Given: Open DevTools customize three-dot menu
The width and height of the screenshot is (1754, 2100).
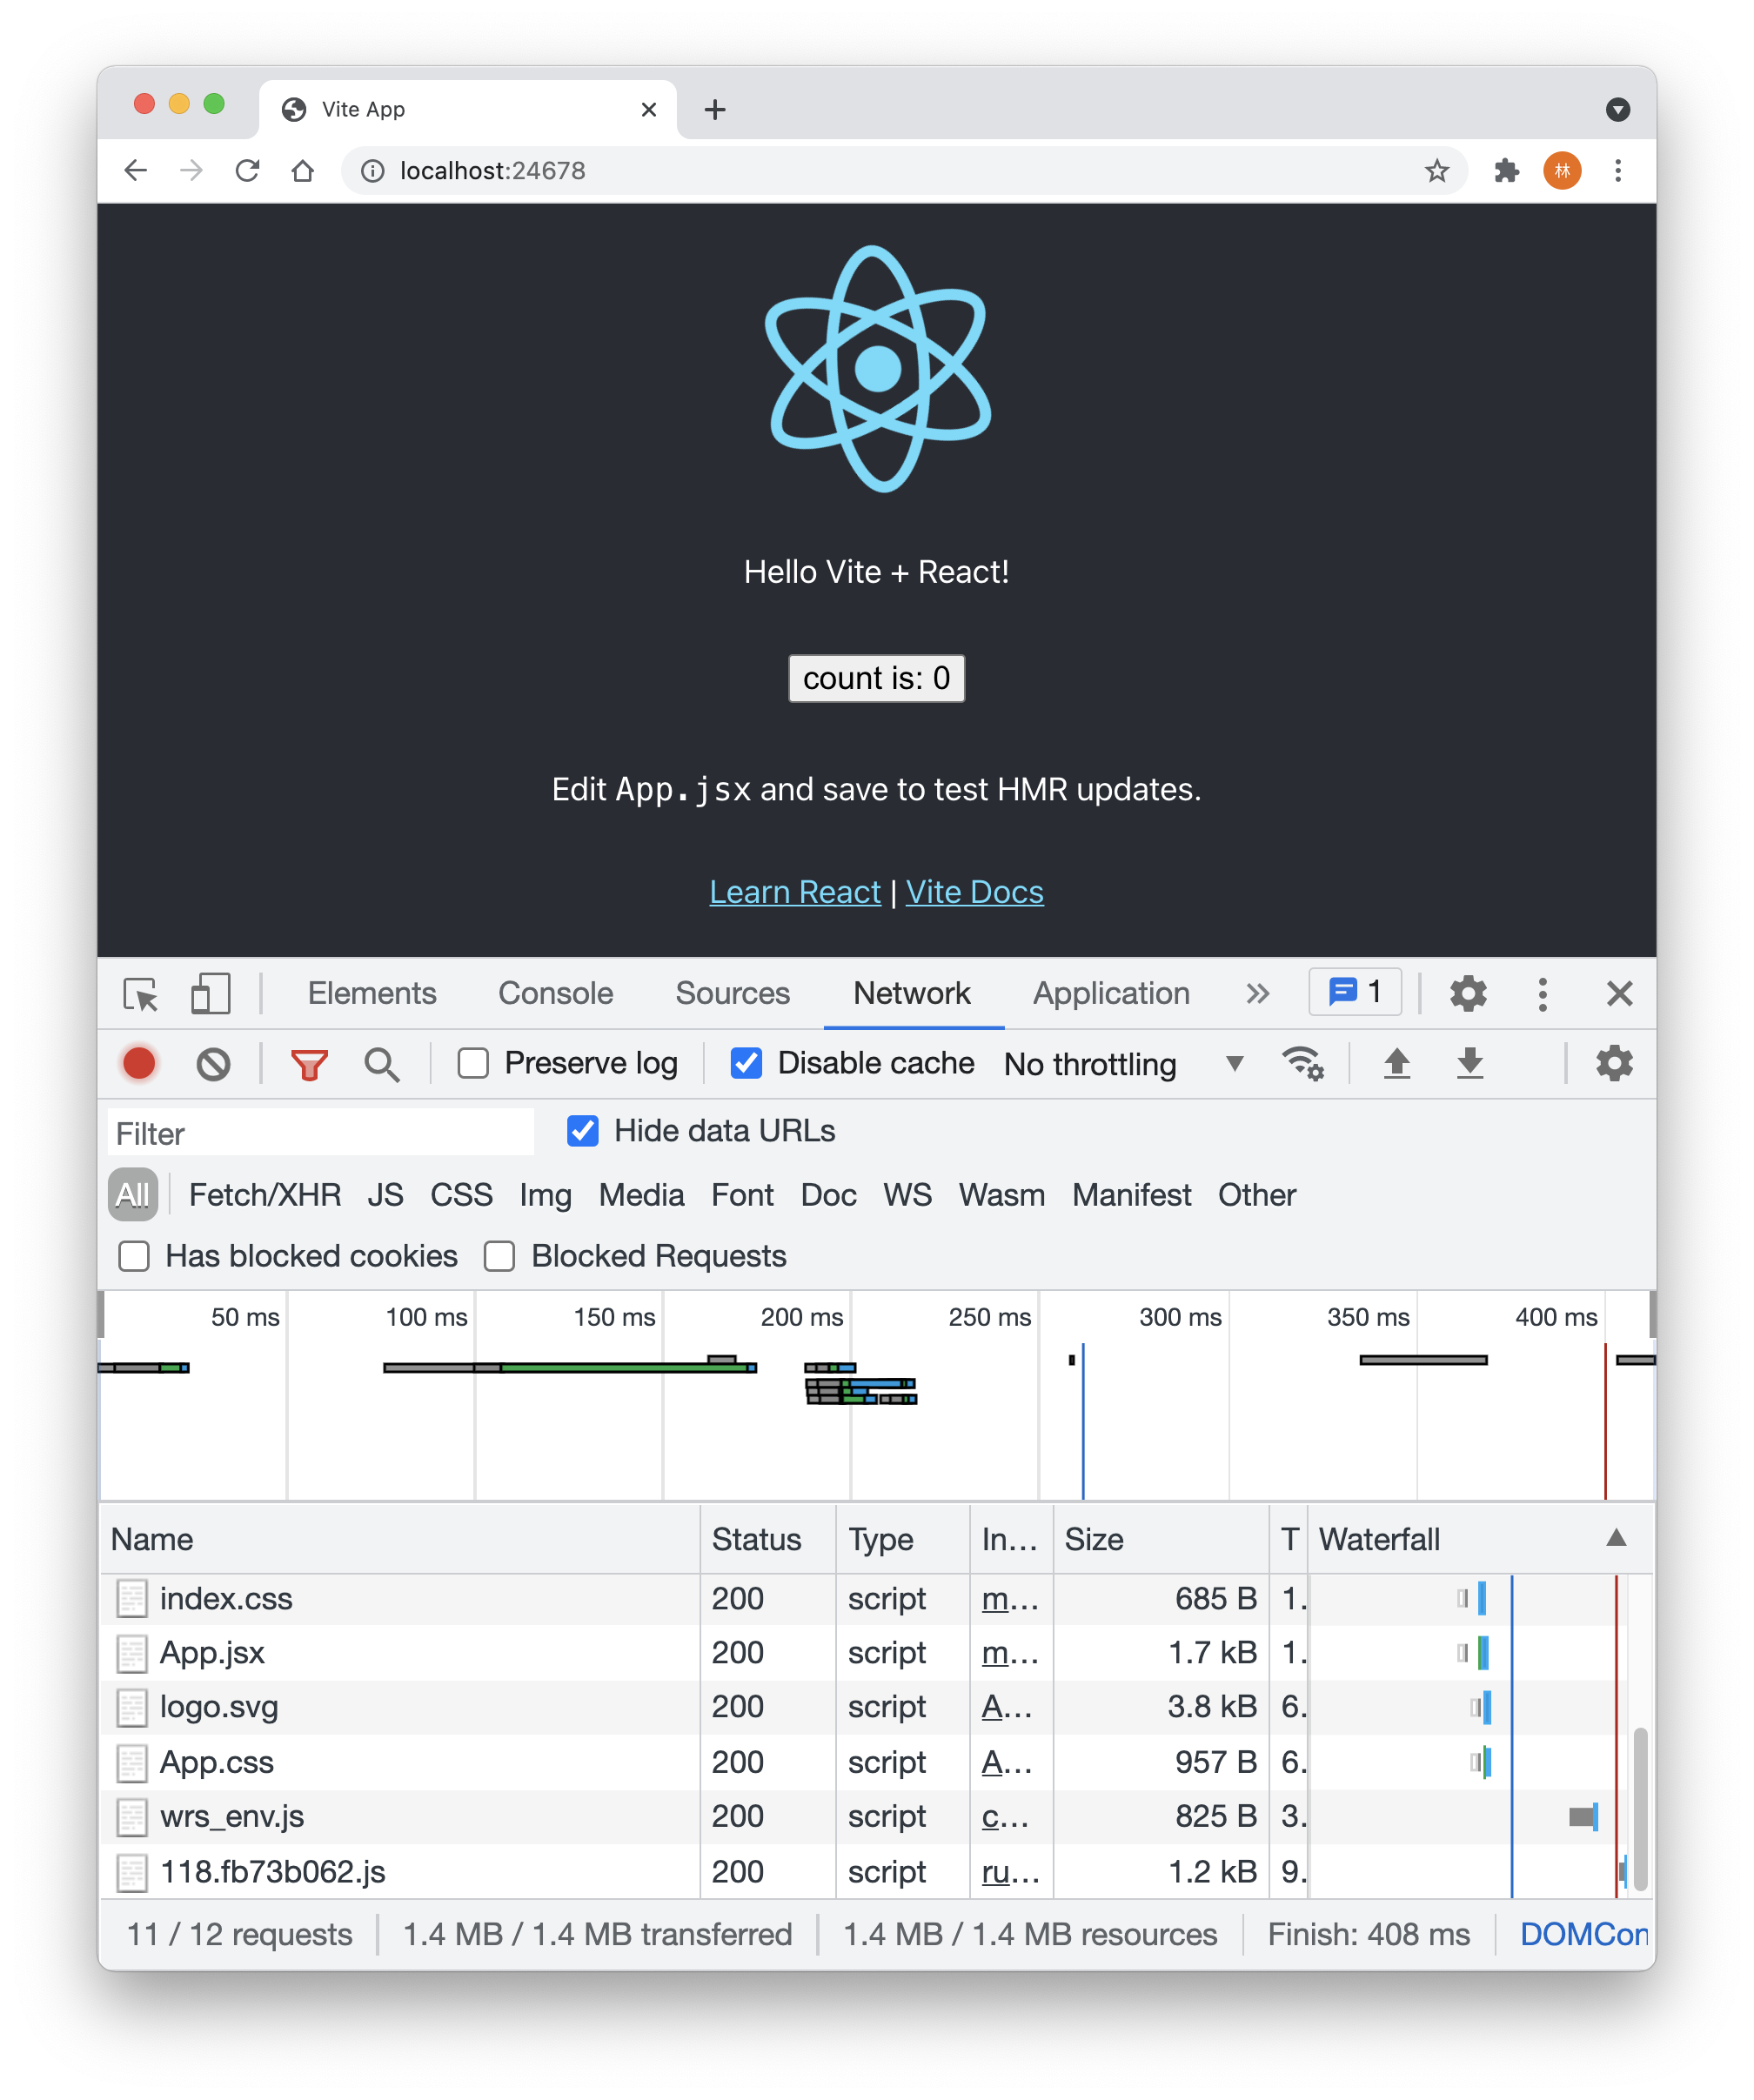Looking at the screenshot, I should pos(1542,994).
